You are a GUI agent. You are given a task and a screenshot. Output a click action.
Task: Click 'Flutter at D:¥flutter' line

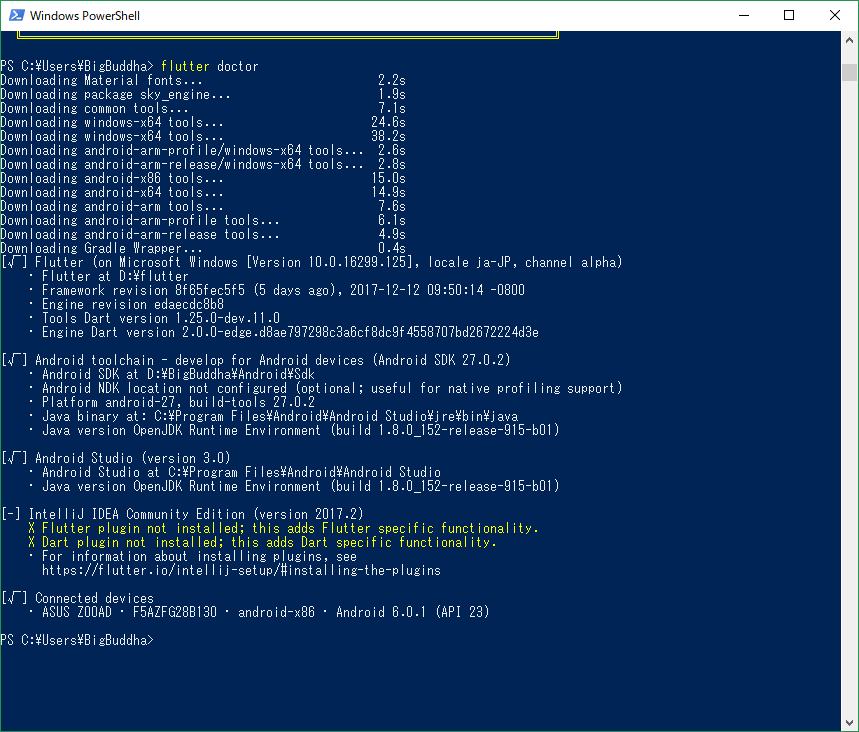(109, 276)
